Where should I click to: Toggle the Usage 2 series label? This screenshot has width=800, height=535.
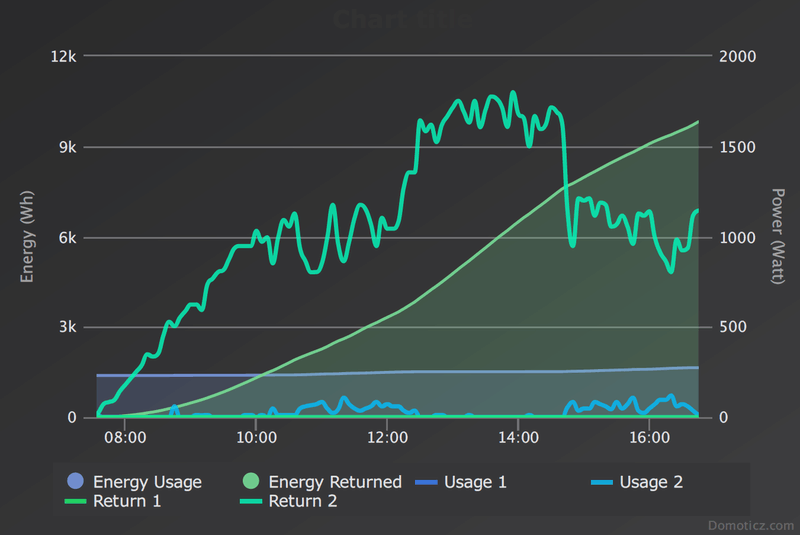pyautogui.click(x=651, y=482)
